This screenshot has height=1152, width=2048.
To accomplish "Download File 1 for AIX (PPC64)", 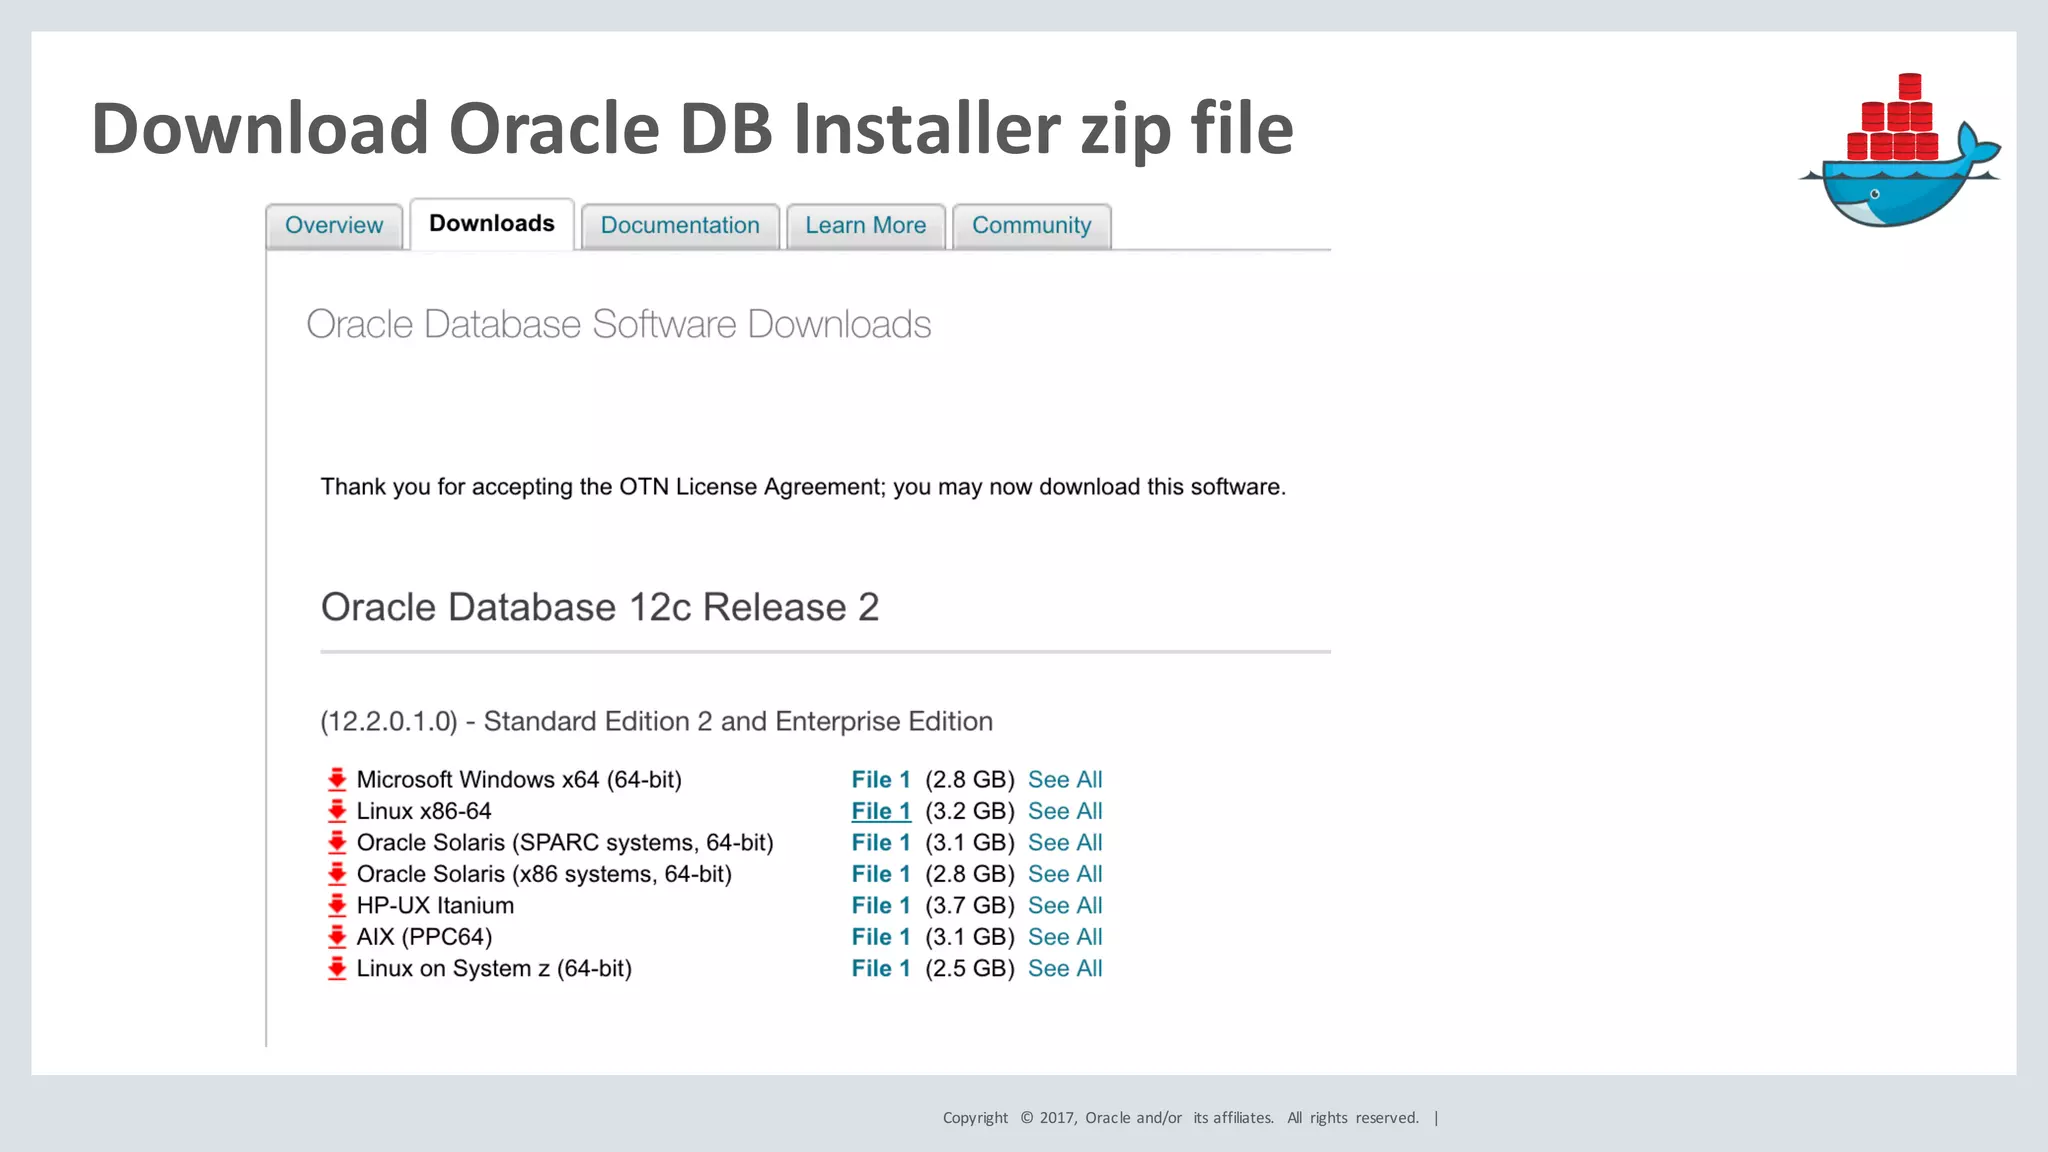I will 881,937.
